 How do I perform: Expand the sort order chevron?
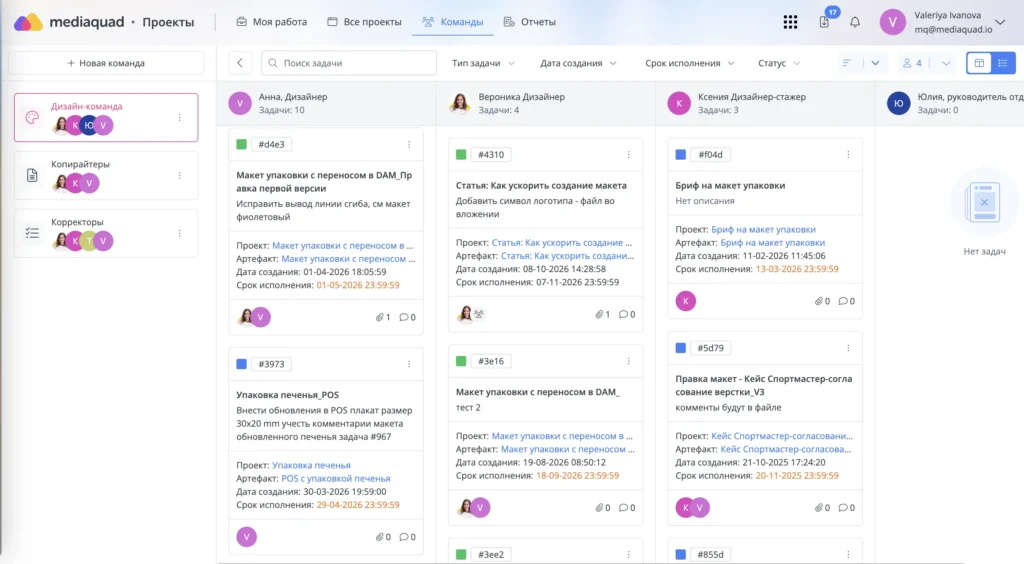point(875,63)
